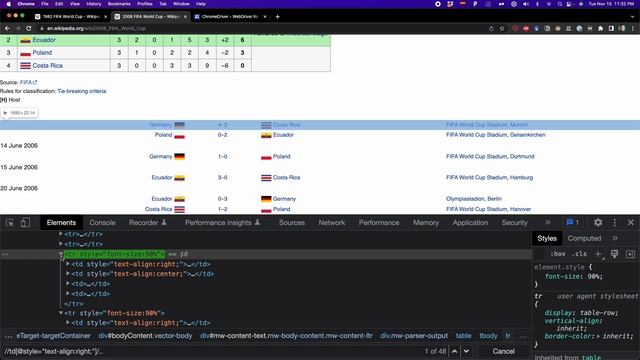The height and width of the screenshot is (360, 640).
Task: Open FIFA World Cup Stadium, Dortmund link
Action: [490, 156]
